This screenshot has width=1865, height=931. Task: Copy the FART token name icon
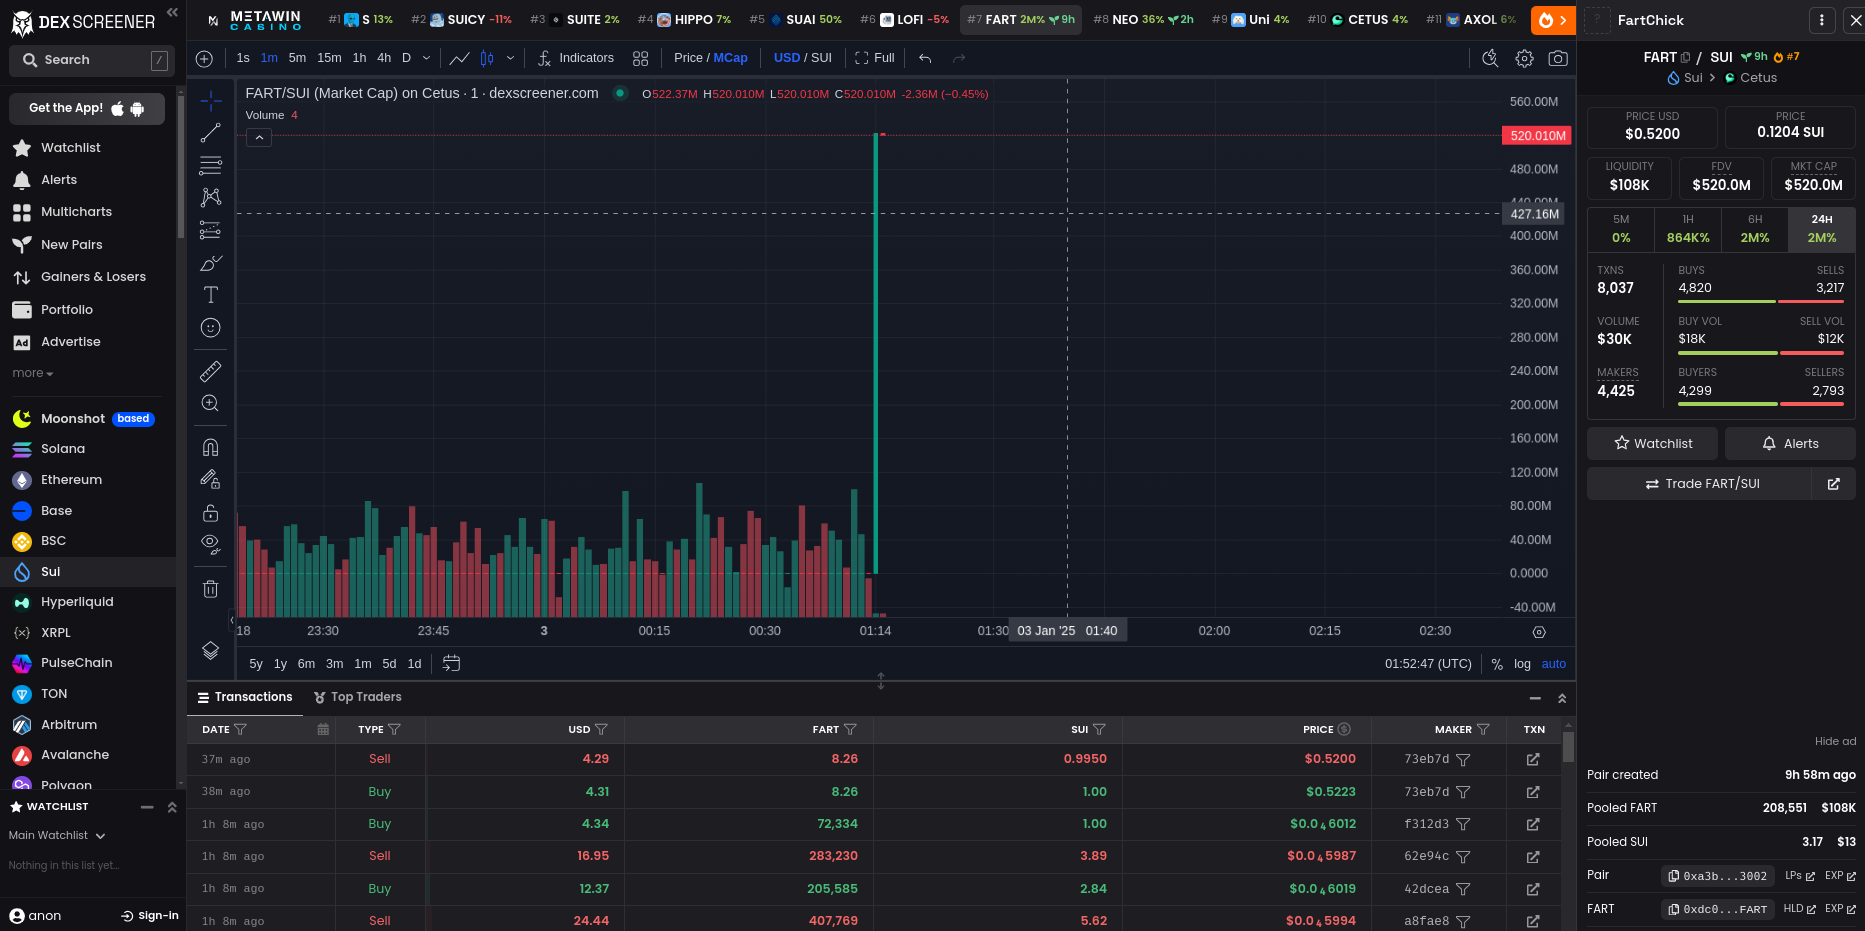[x=1685, y=57]
